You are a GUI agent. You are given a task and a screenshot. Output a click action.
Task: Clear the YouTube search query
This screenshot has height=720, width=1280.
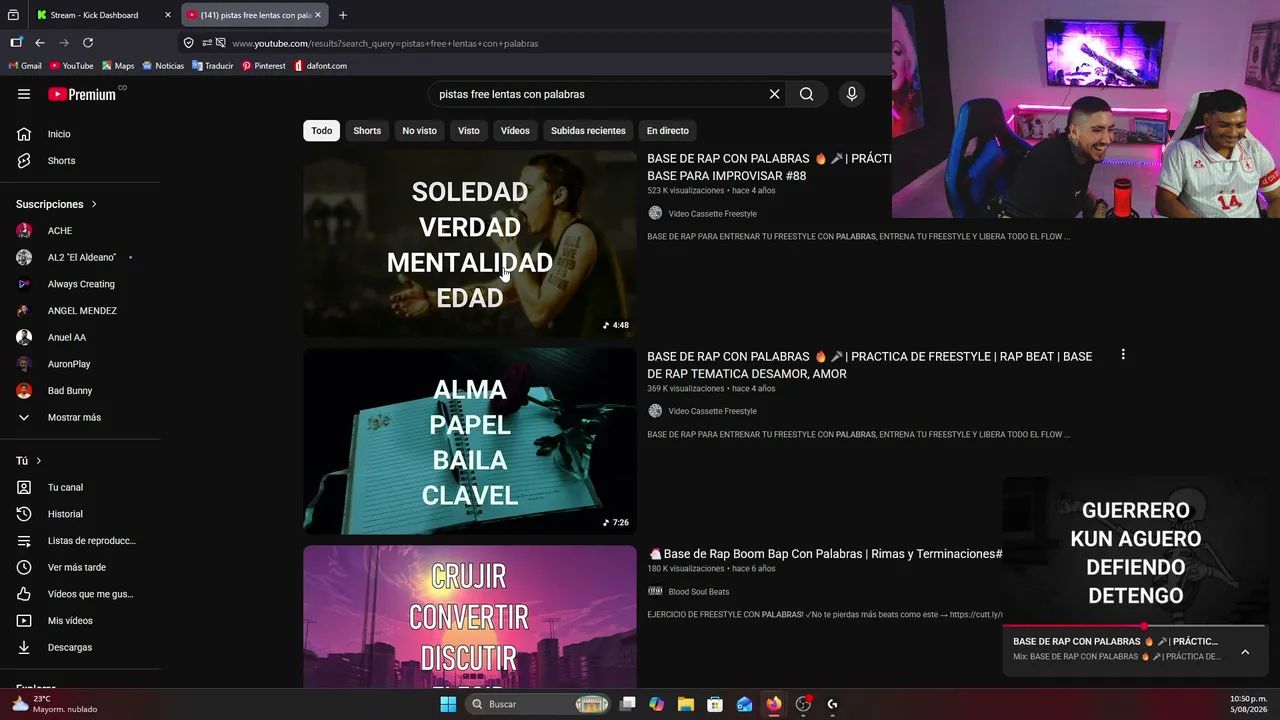coord(774,94)
